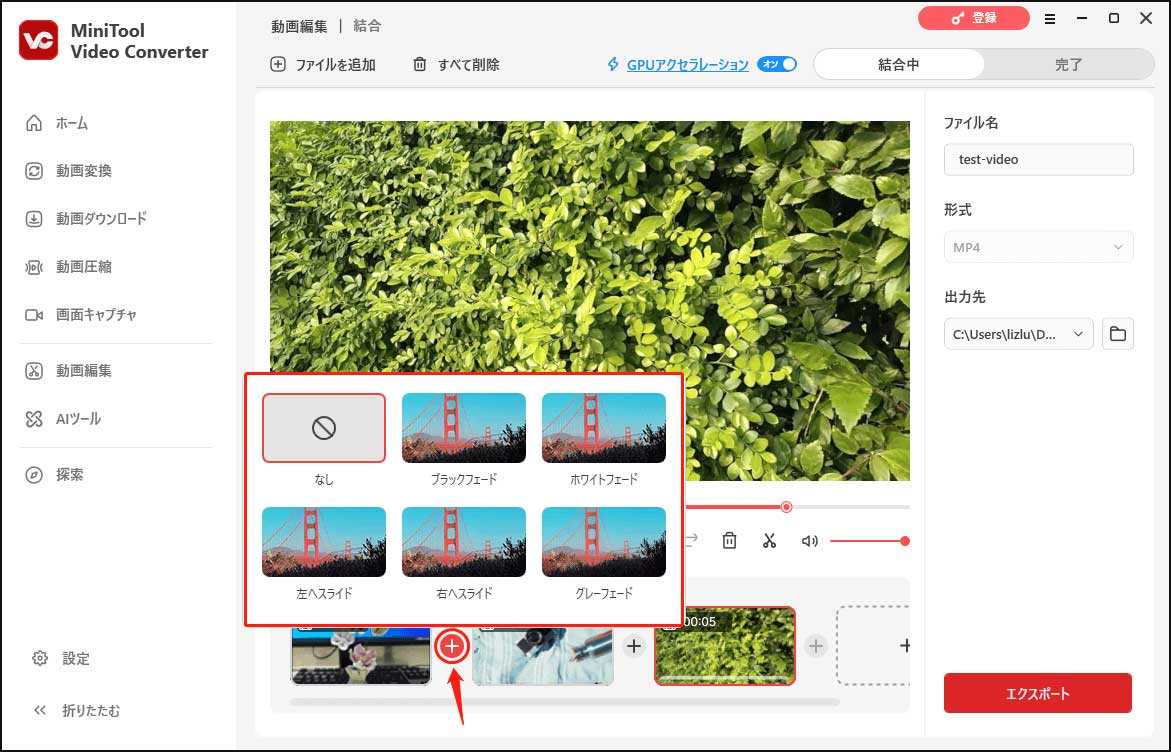Open 設定 settings
Screen dimensions: 1171x752
[x=61, y=659]
